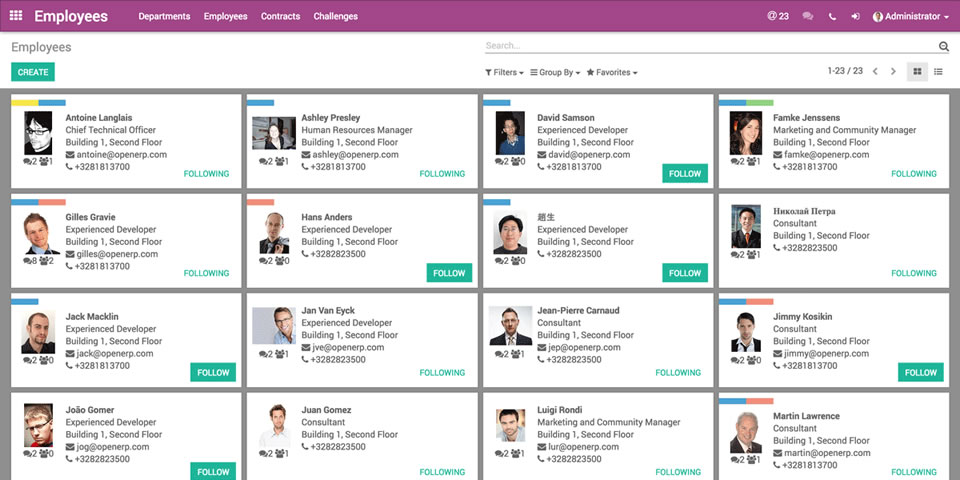The width and height of the screenshot is (960, 480).
Task: Click the search magnifier icon
Action: click(x=943, y=46)
